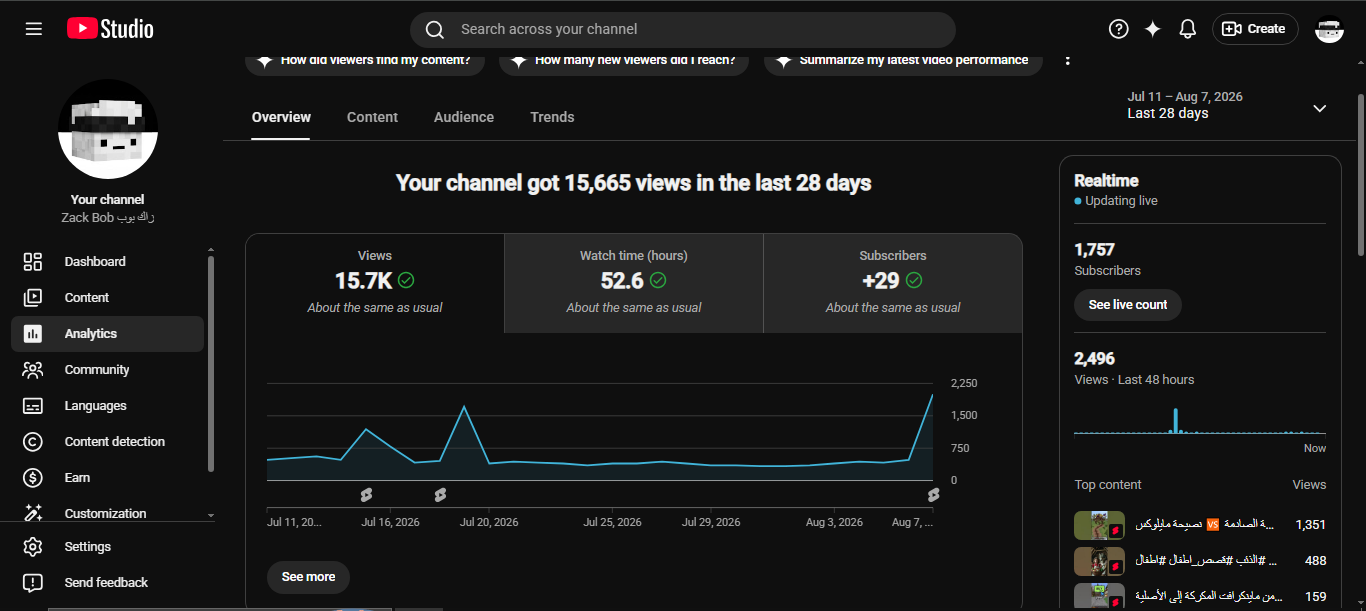Switch to the Audience tab
This screenshot has width=1366, height=611.
(x=464, y=117)
